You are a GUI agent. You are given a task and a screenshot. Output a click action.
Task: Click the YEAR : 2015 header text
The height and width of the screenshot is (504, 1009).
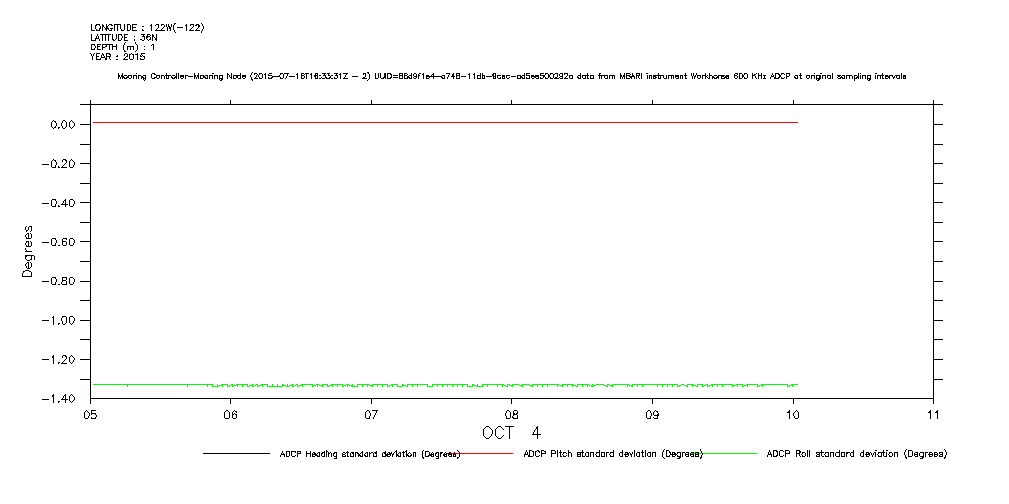pyautogui.click(x=117, y=57)
